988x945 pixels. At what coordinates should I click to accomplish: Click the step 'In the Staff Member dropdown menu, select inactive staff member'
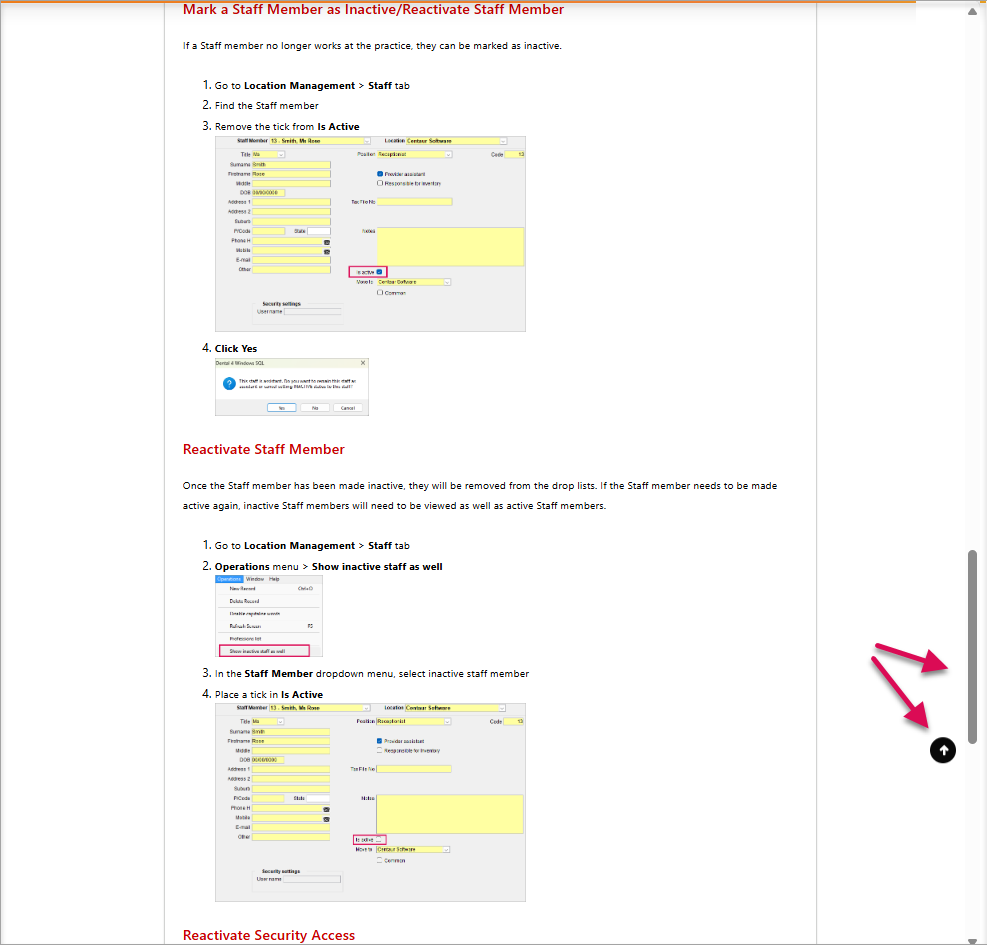372,673
